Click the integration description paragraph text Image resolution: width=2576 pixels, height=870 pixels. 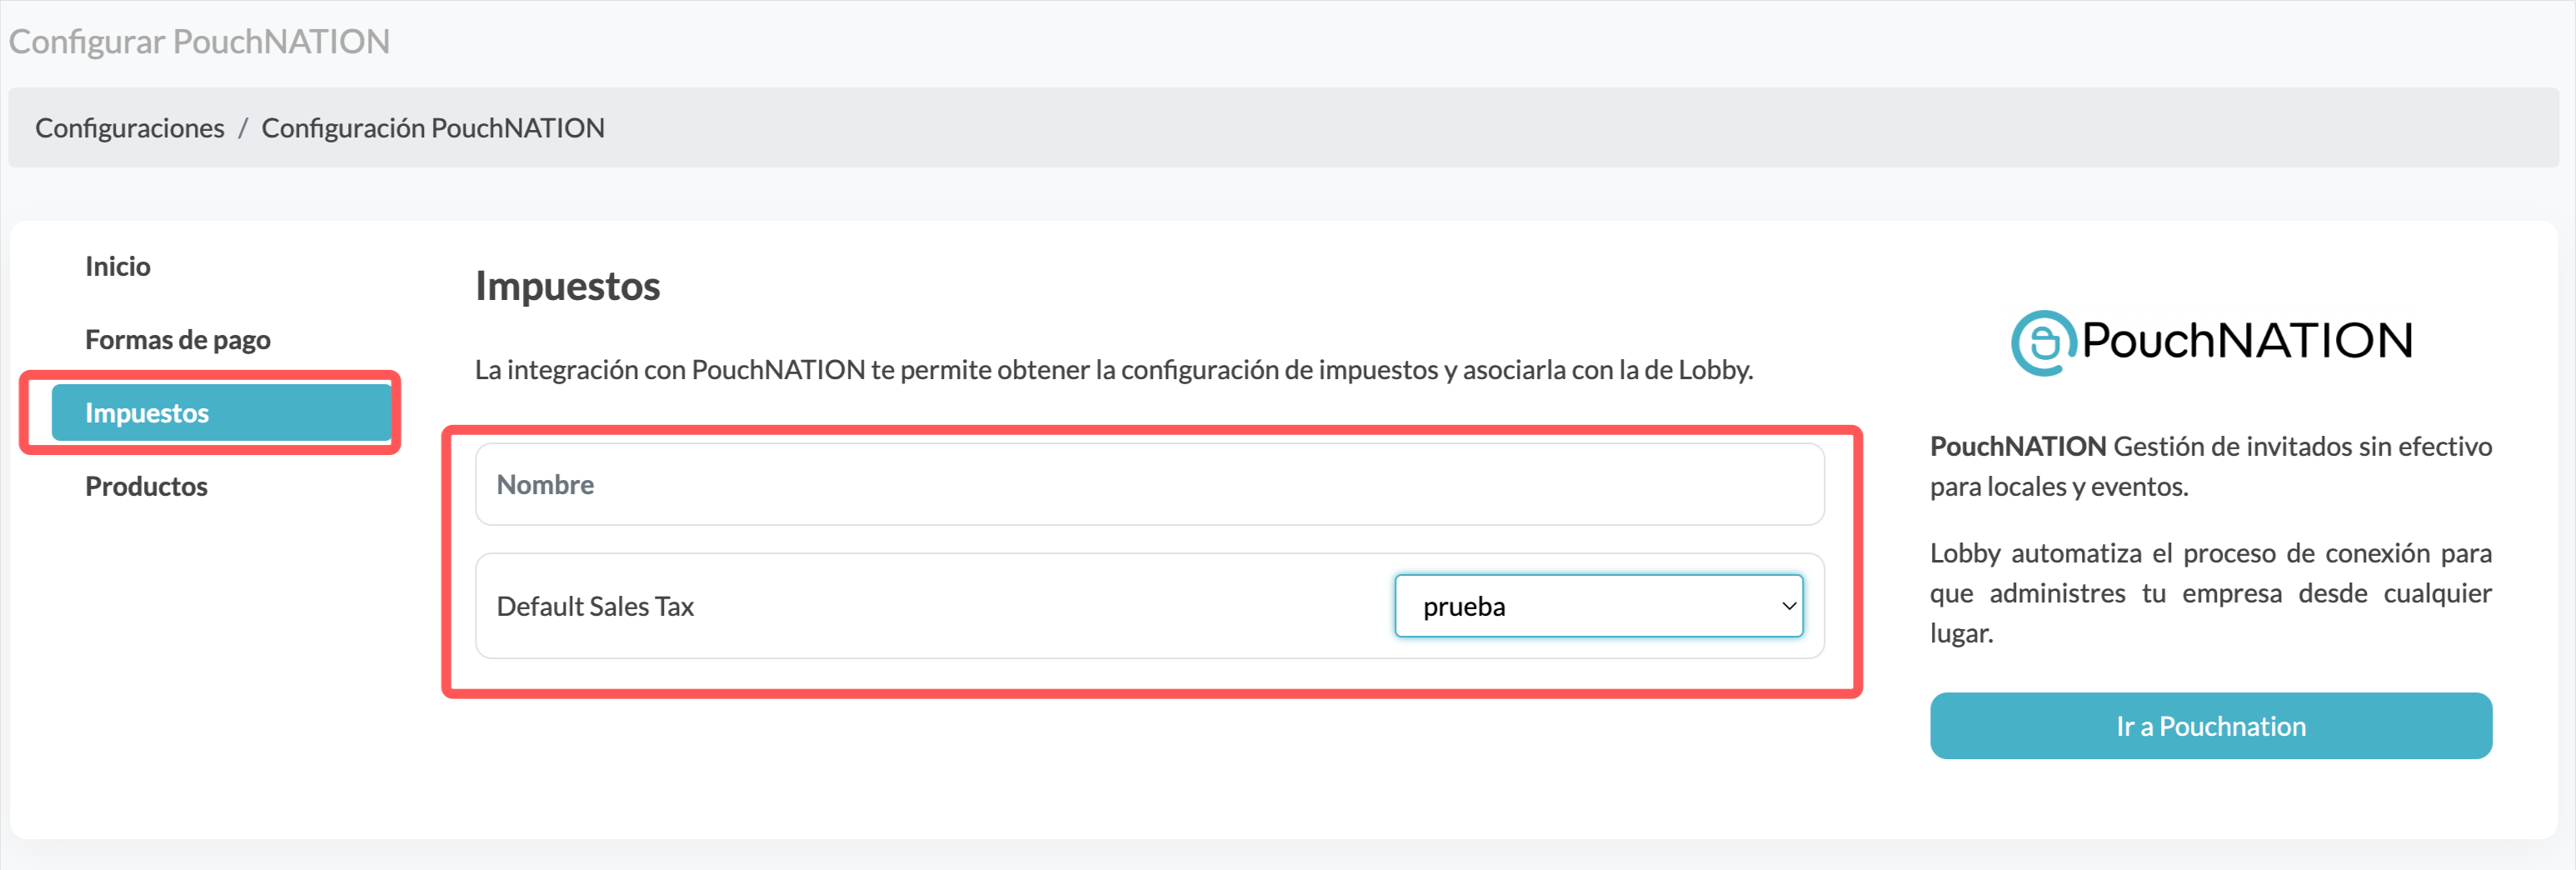[x=1113, y=370]
